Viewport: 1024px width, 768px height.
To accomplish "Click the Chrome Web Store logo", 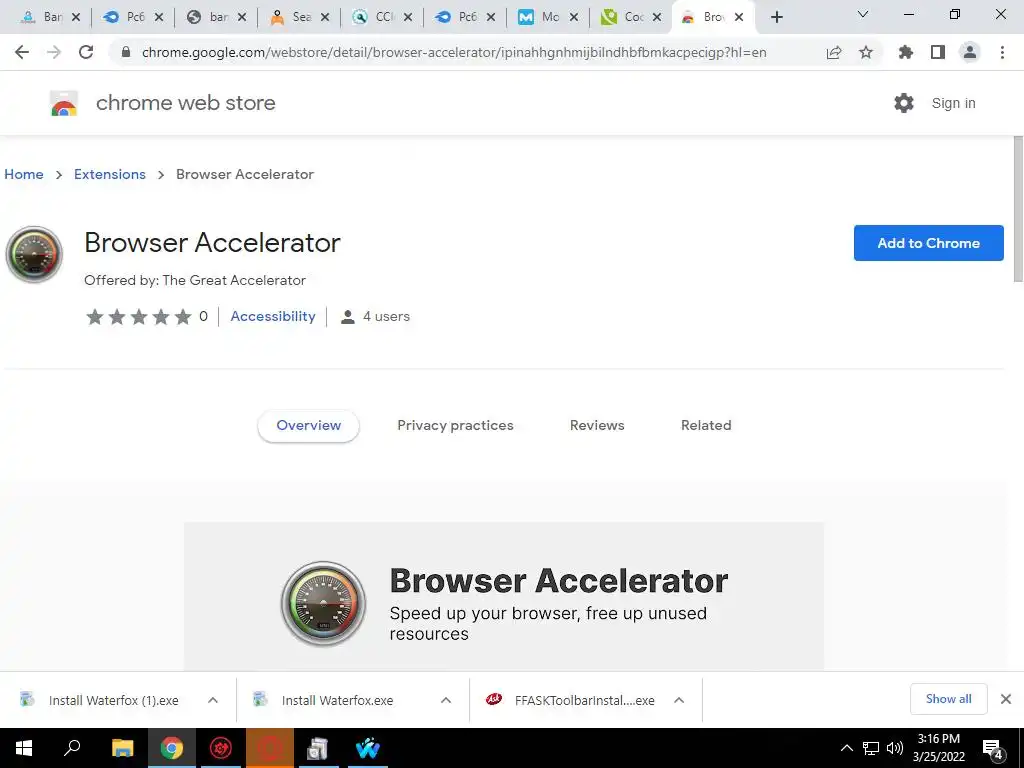I will [64, 103].
